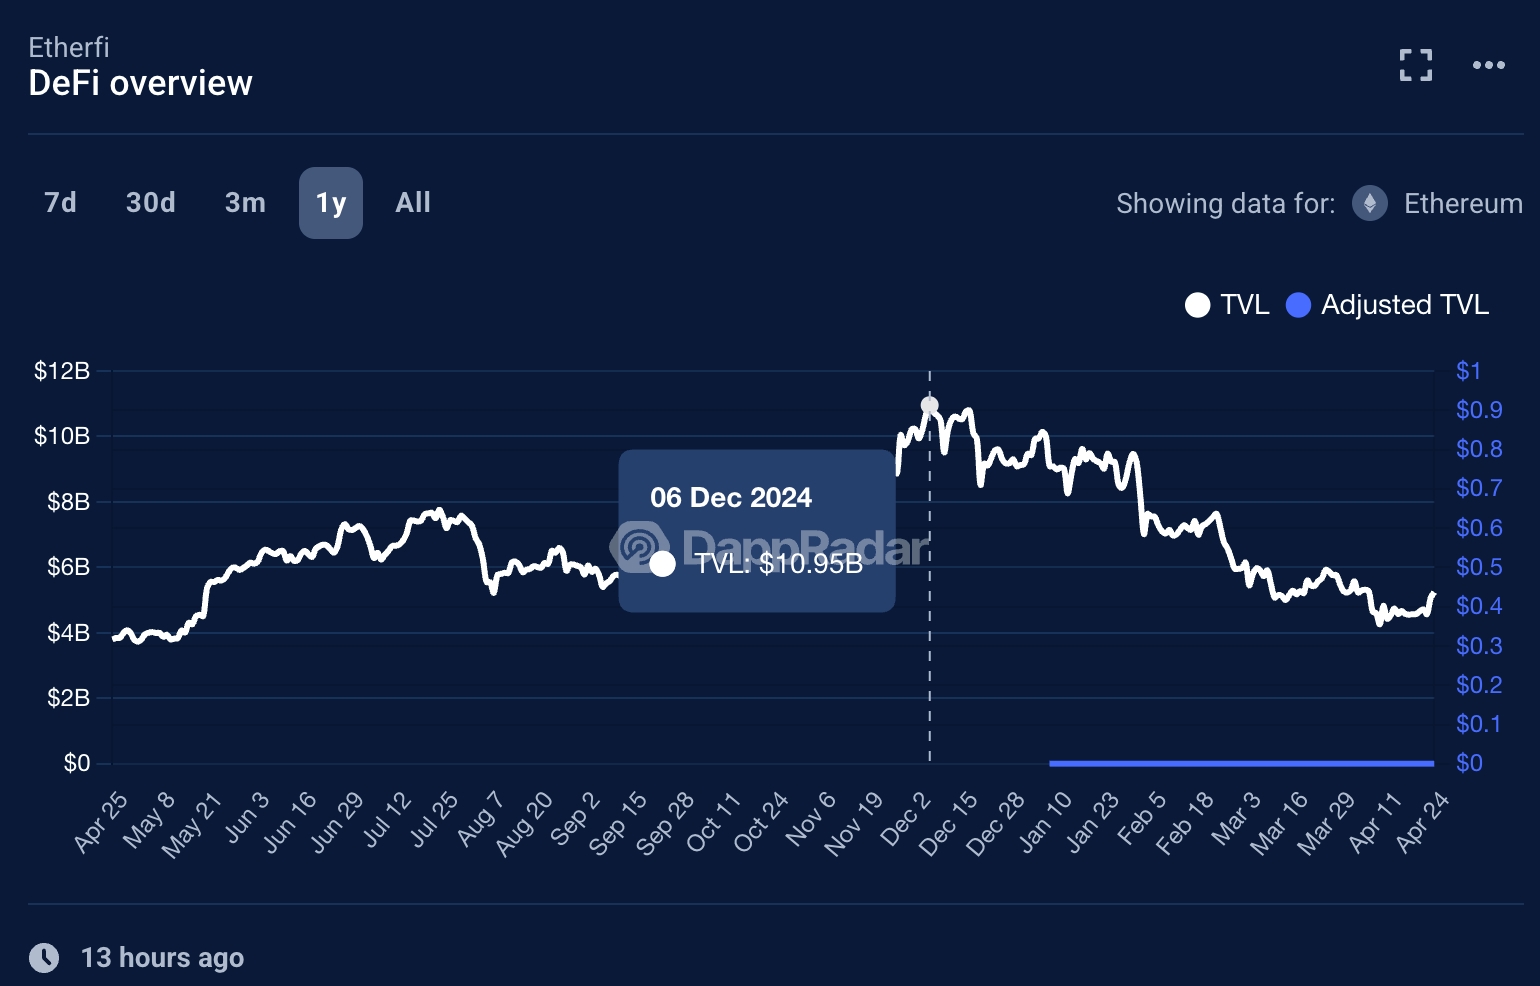Click the 06 Dec 2024 data point marker
Viewport: 1540px width, 986px height.
click(930, 406)
